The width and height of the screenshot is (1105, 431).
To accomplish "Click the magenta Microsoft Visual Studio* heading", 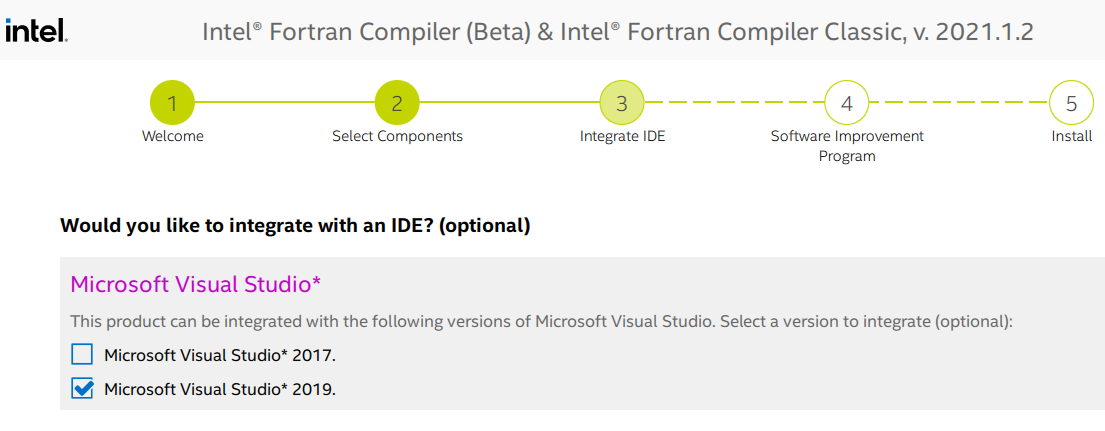I will pos(195,284).
